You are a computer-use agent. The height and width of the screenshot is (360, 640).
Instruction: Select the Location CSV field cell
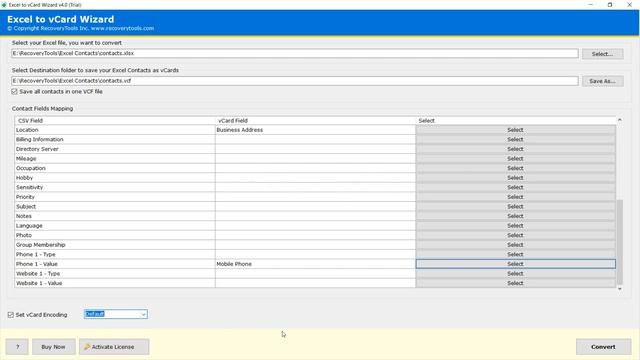pyautogui.click(x=115, y=130)
